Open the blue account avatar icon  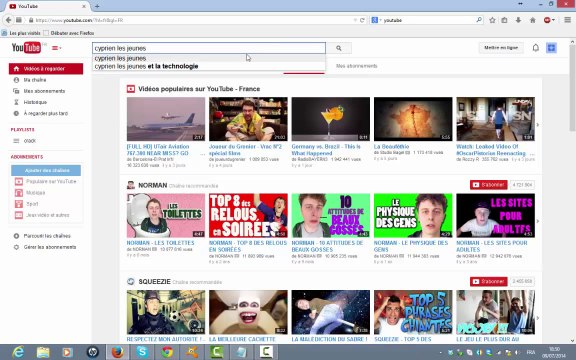pyautogui.click(x=551, y=48)
